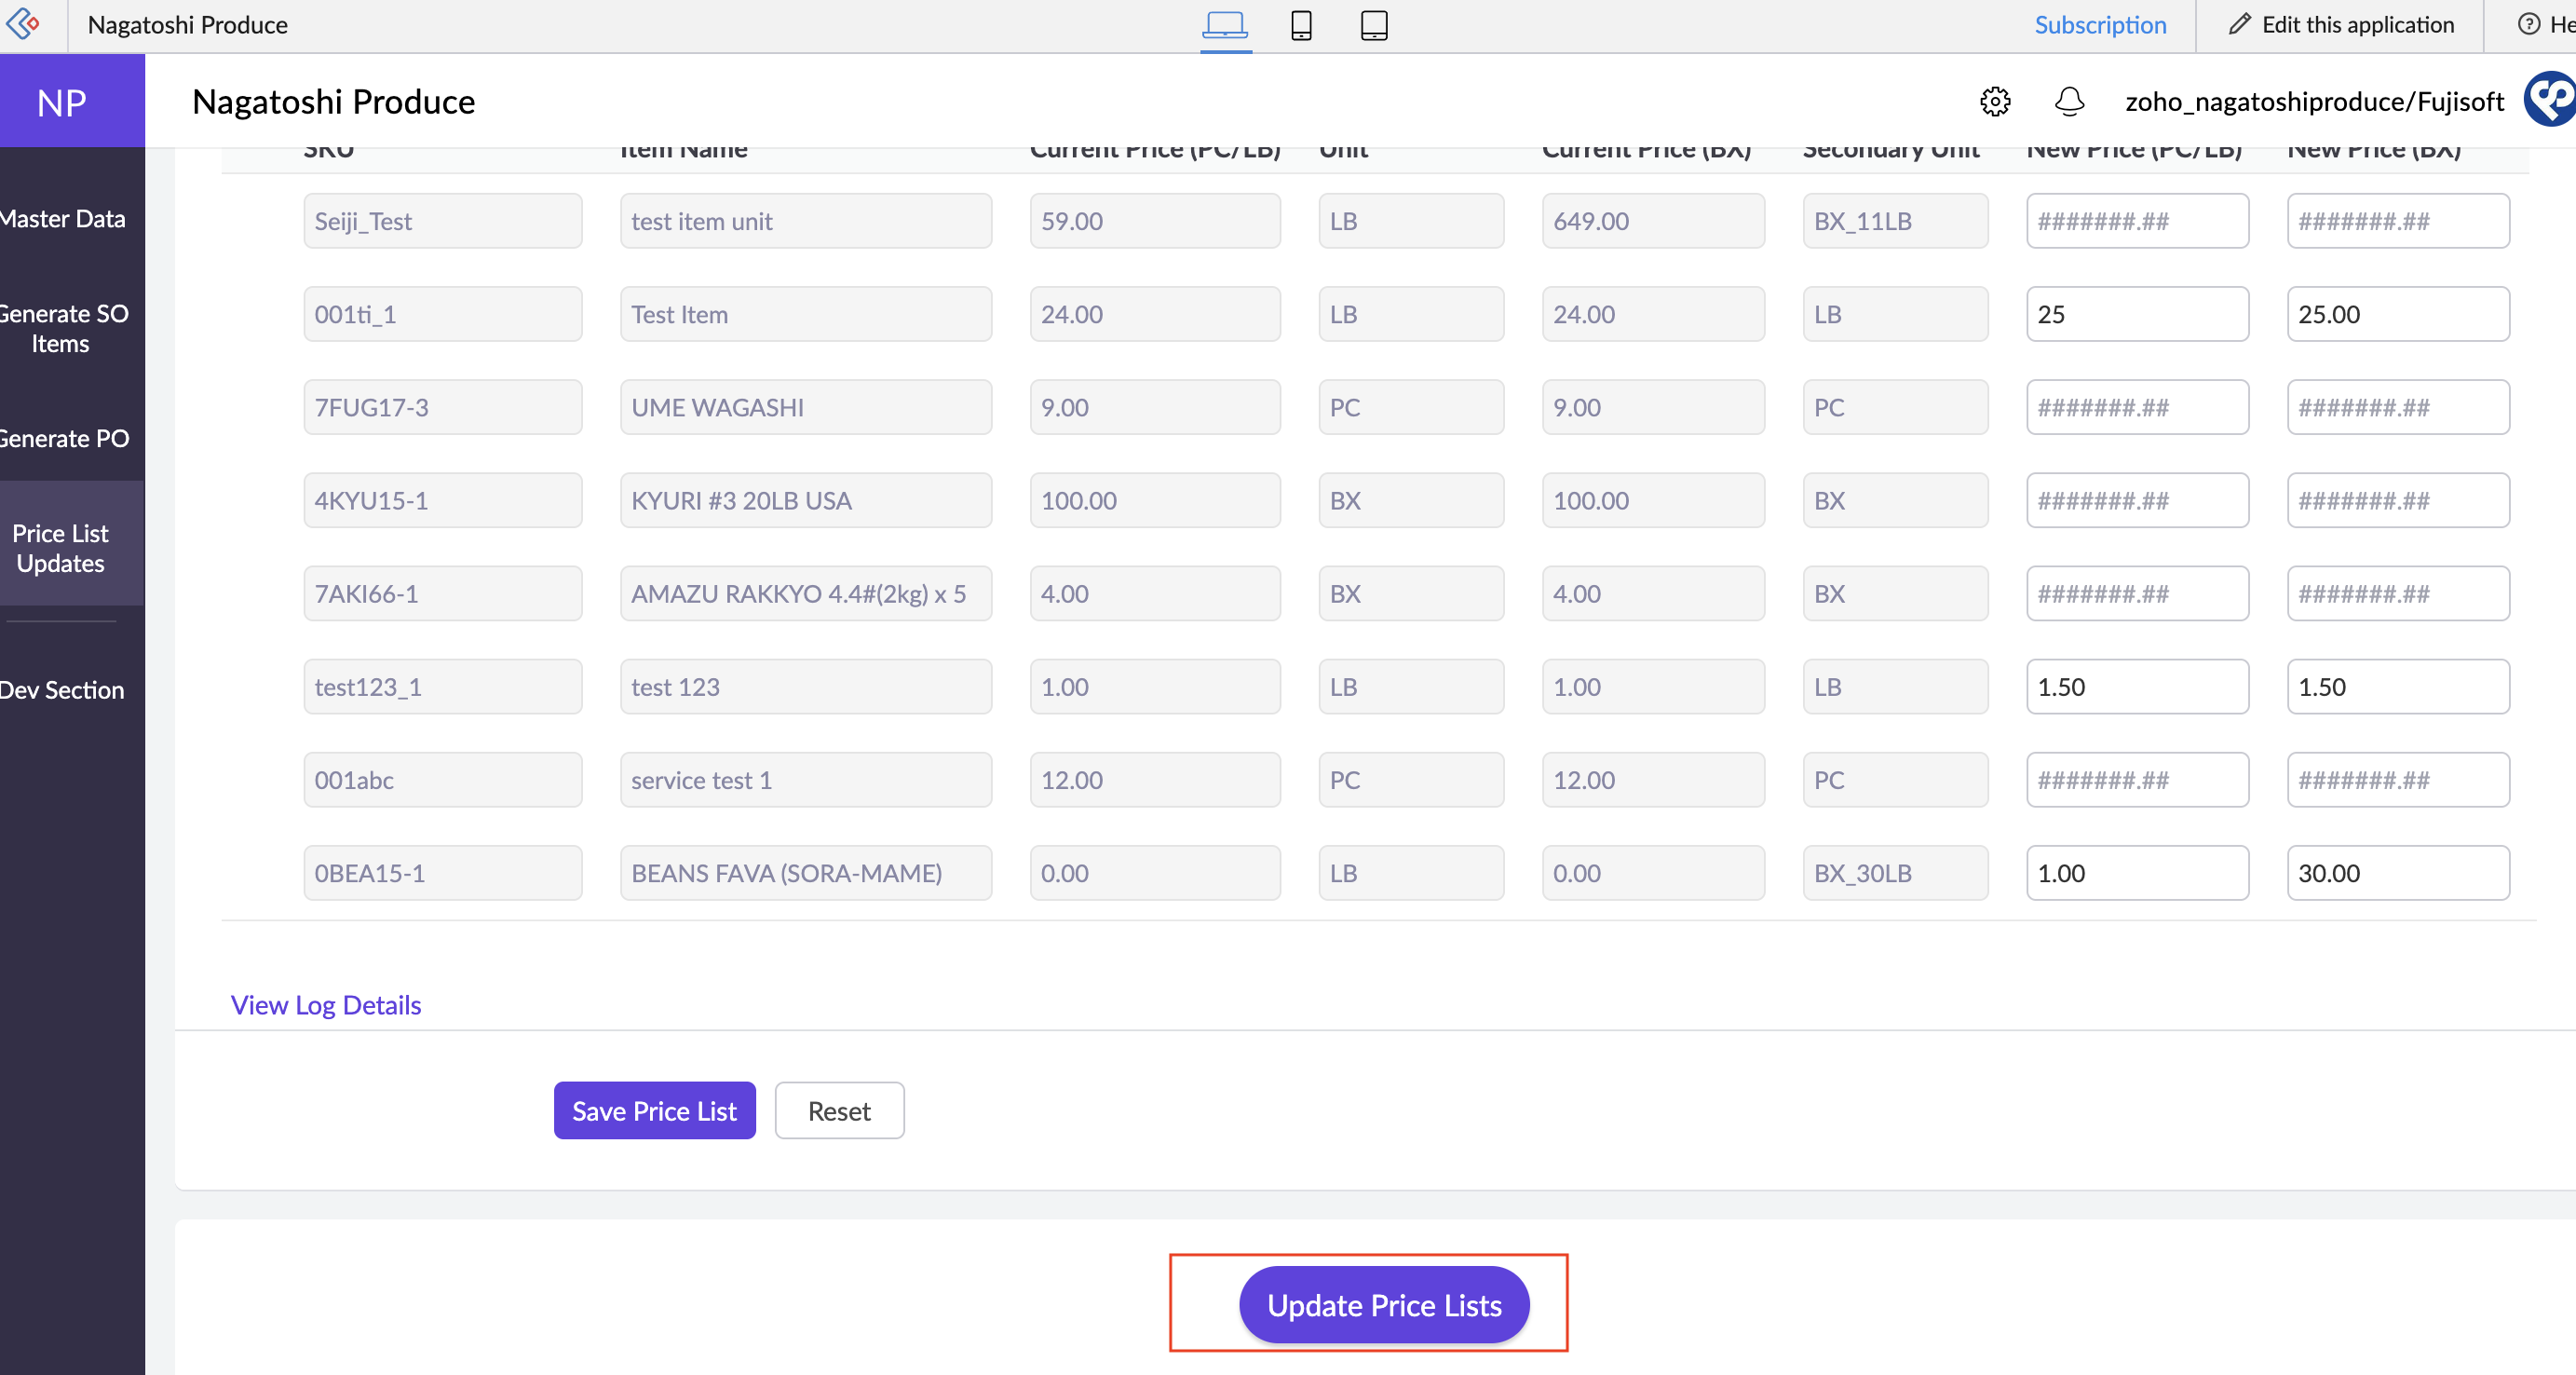Click the pencil Edit this application
The height and width of the screenshot is (1375, 2576).
coord(2342,24)
